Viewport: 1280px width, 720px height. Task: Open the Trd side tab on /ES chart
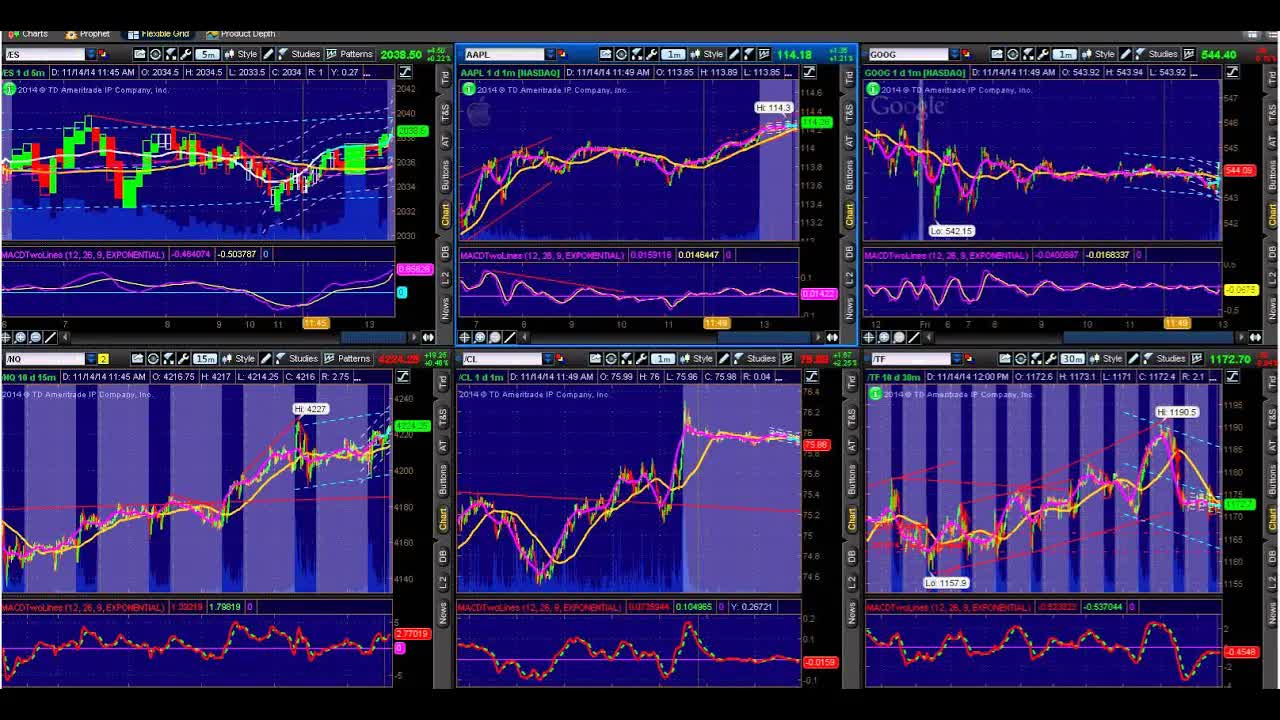click(446, 76)
